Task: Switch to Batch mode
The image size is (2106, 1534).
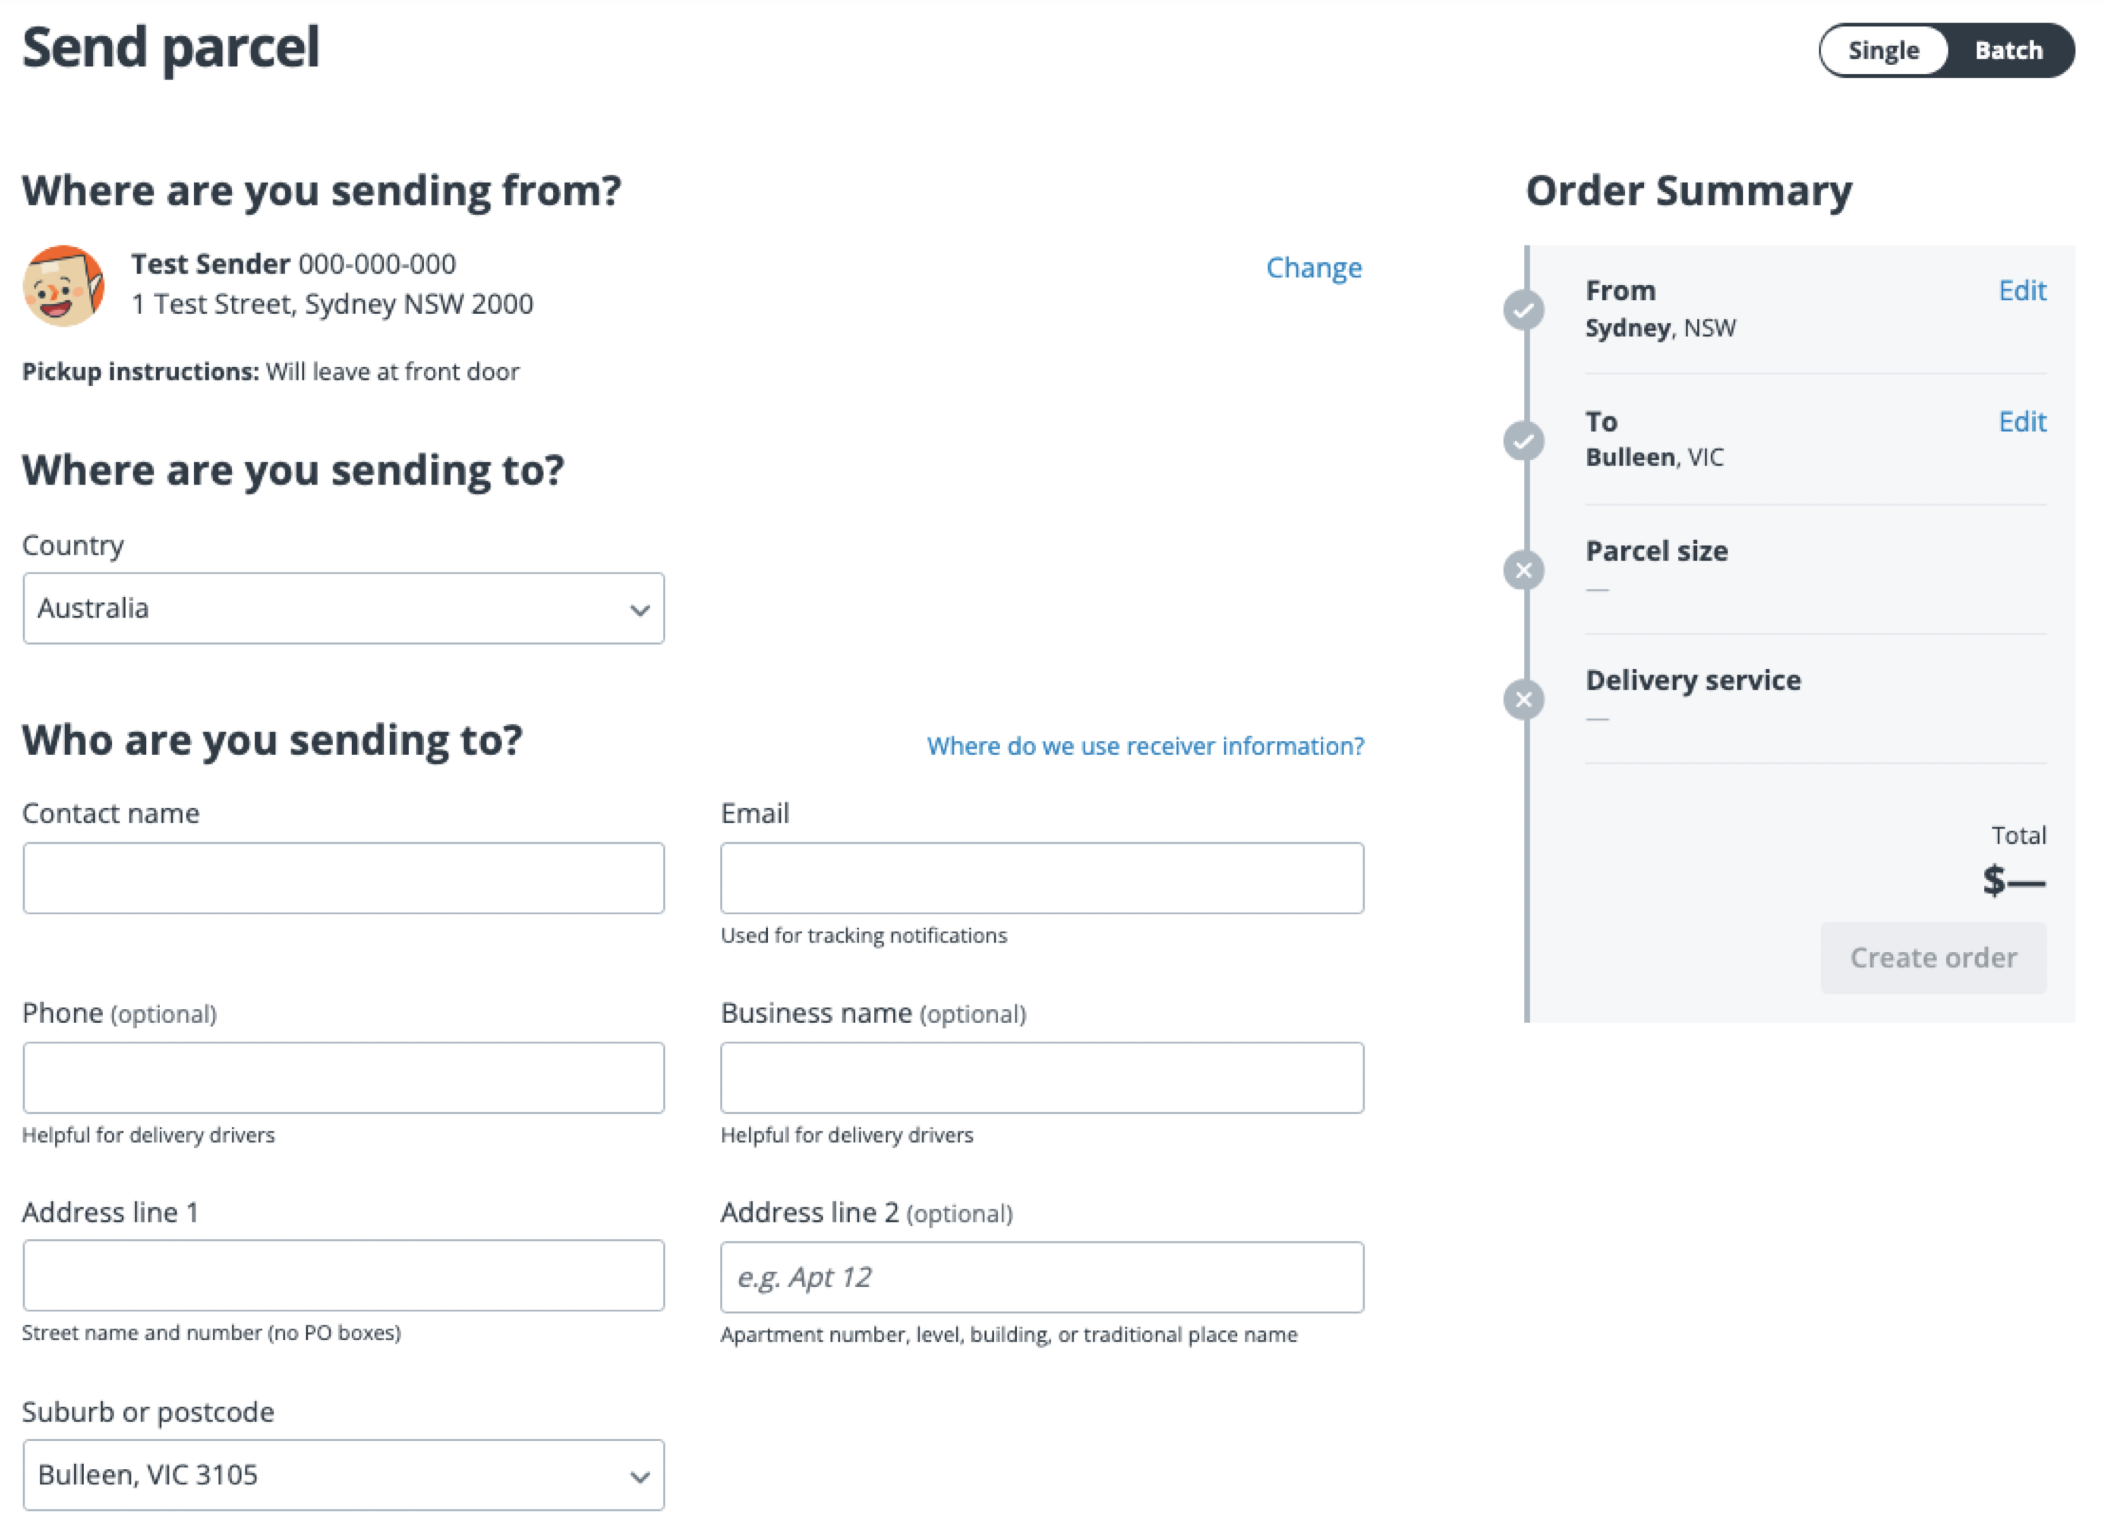Action: 2008,50
